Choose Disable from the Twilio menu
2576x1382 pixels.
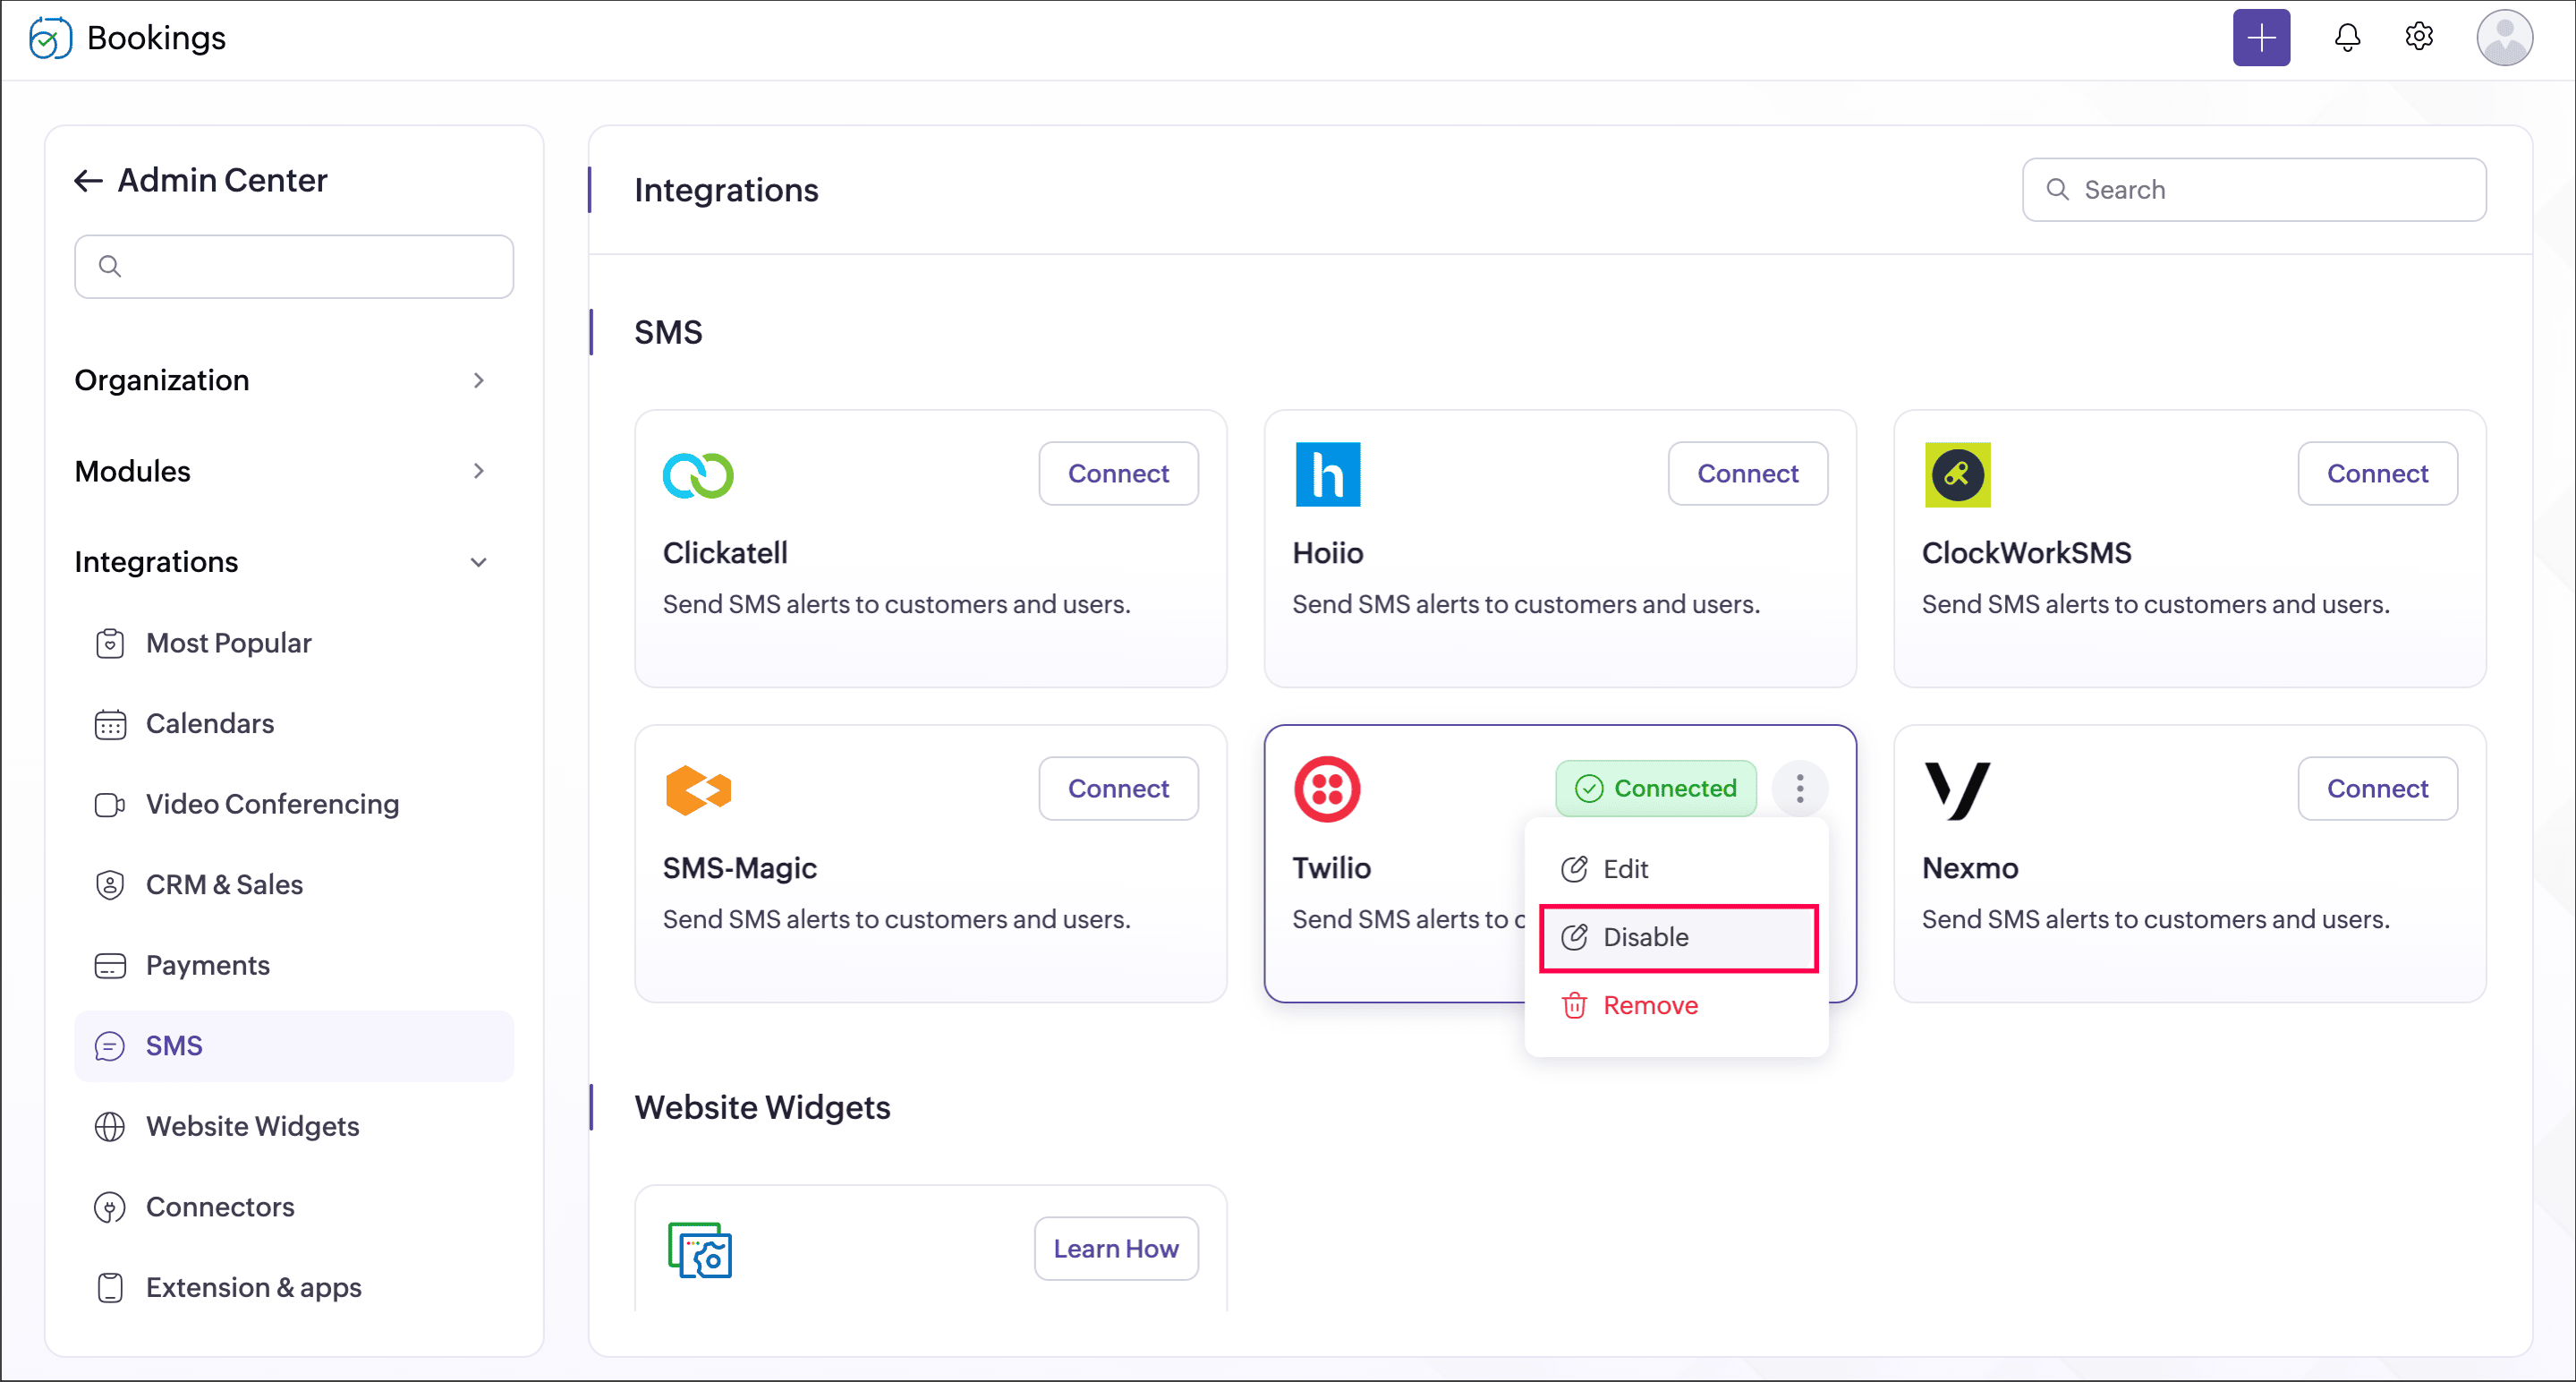click(x=1678, y=937)
